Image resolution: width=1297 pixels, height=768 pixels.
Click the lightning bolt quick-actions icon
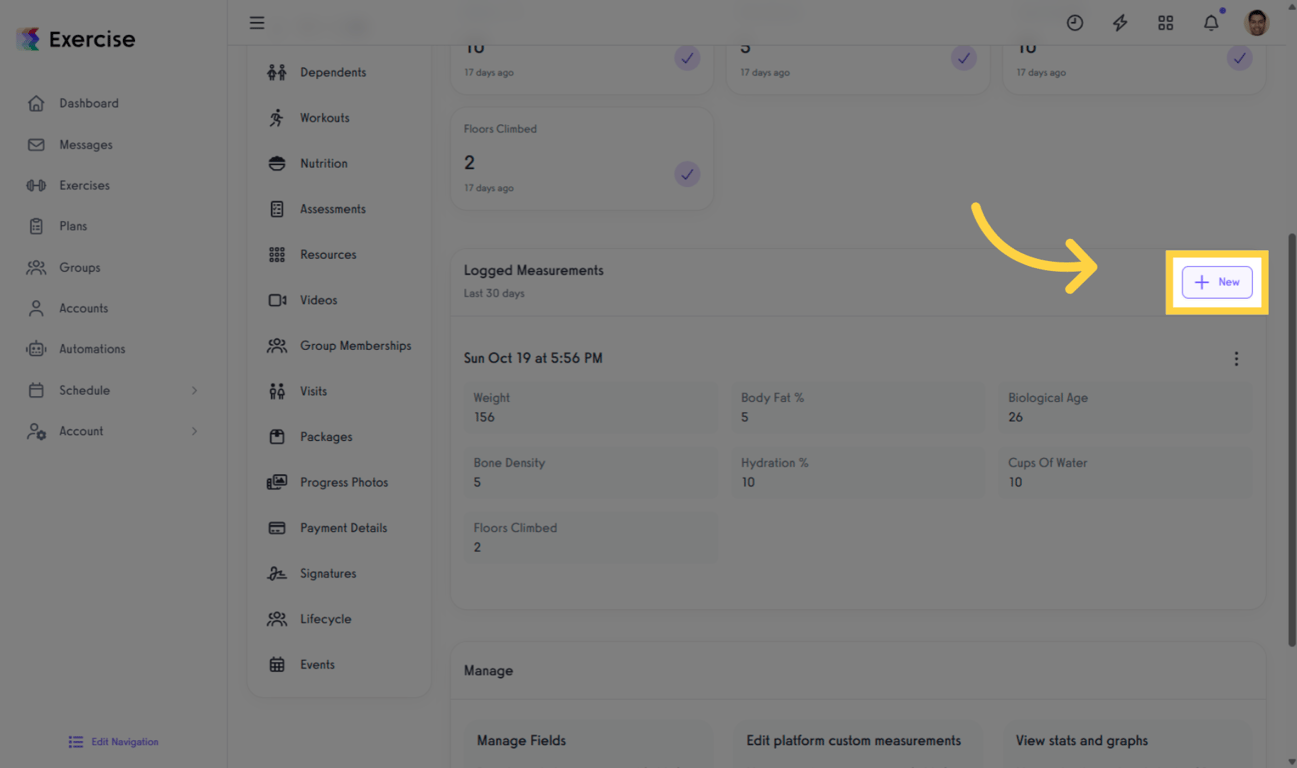click(x=1120, y=21)
